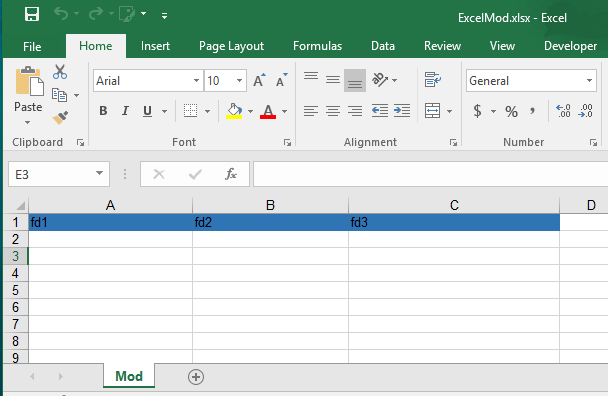Open Clipboard pane dialog launcher
This screenshot has width=608, height=396.
[80, 143]
